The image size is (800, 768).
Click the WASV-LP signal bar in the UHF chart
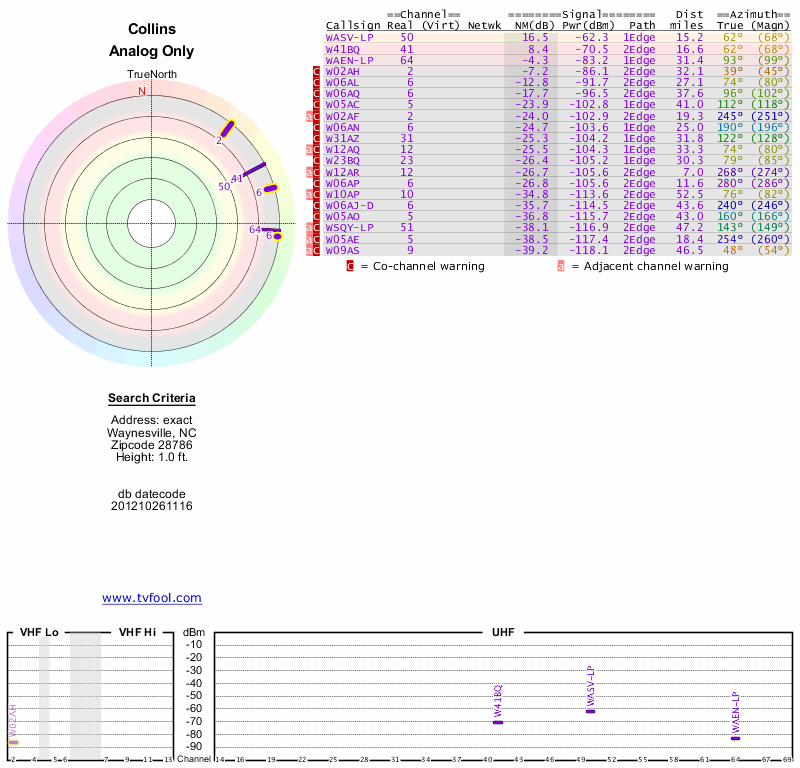click(590, 711)
